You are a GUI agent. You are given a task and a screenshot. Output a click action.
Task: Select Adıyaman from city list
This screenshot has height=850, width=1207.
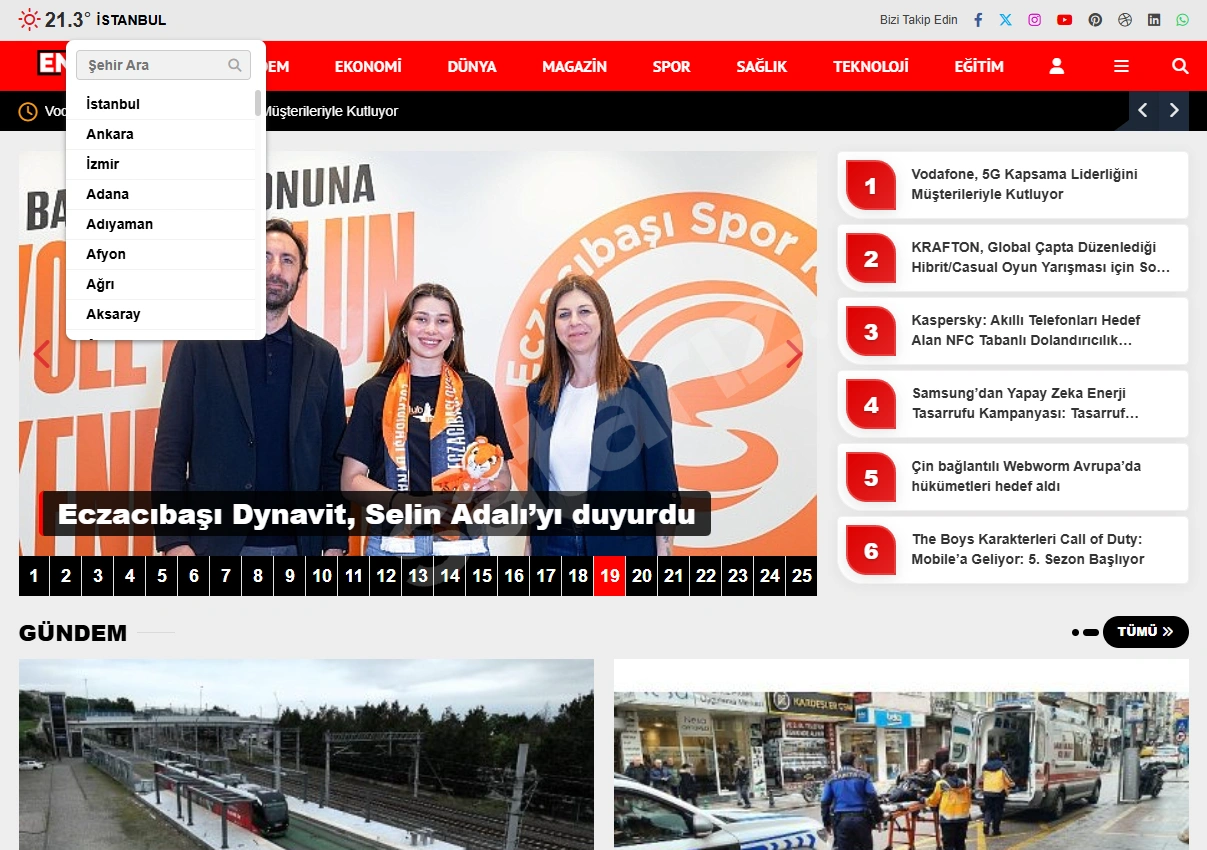tap(161, 224)
